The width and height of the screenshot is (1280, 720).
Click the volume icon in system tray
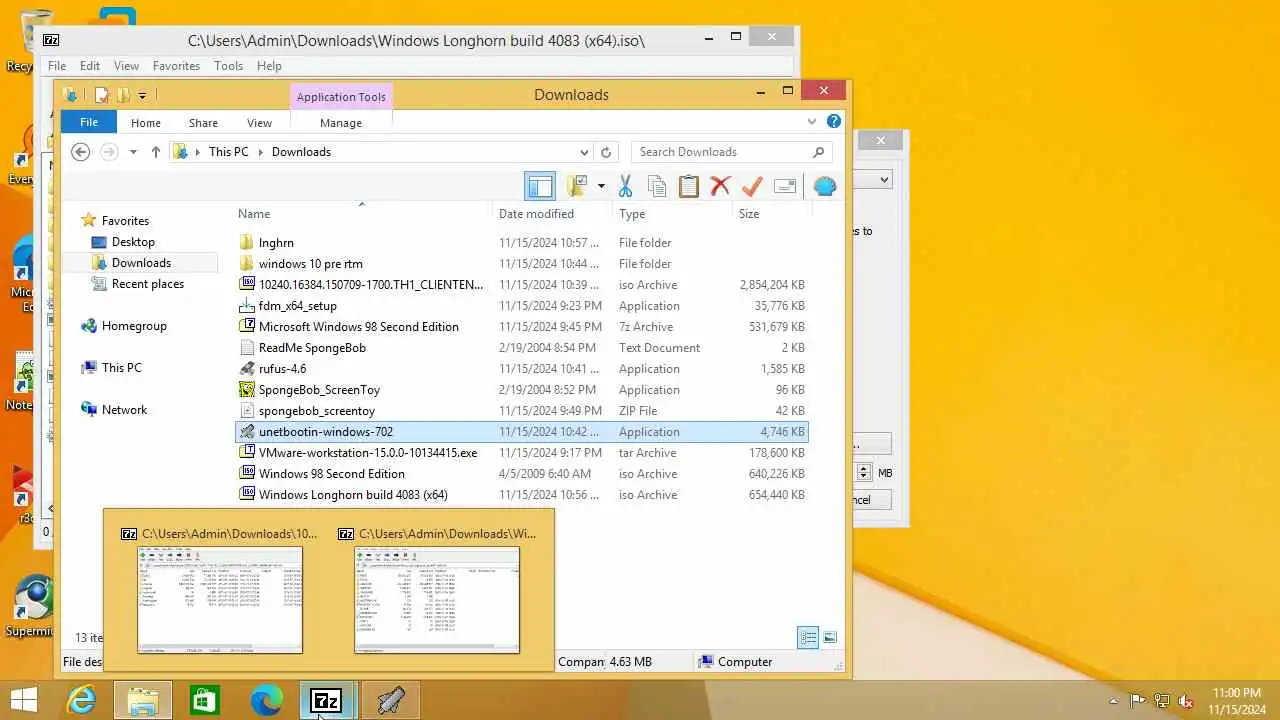click(1186, 701)
